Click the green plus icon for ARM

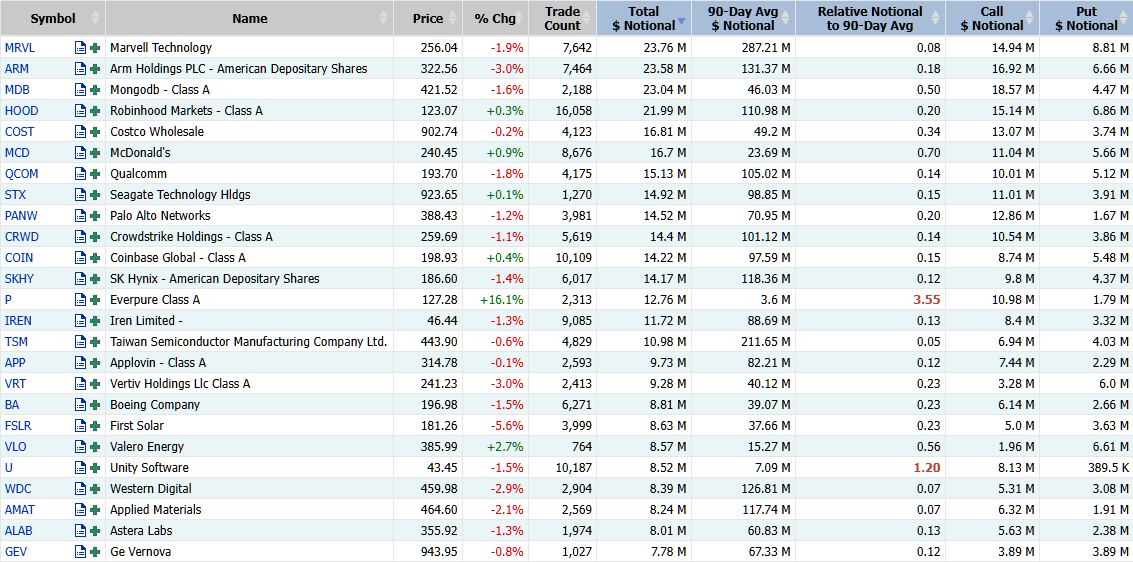[x=95, y=69]
